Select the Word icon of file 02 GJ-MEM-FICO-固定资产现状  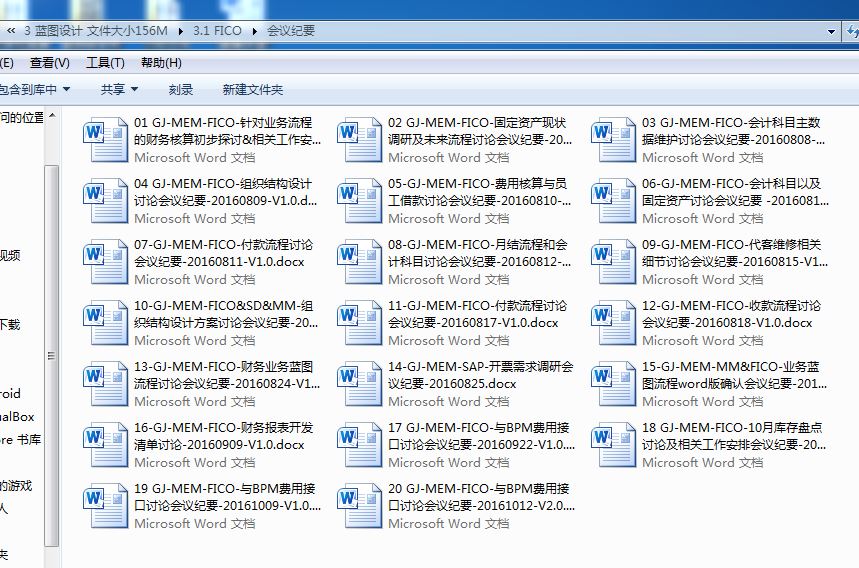[x=359, y=139]
